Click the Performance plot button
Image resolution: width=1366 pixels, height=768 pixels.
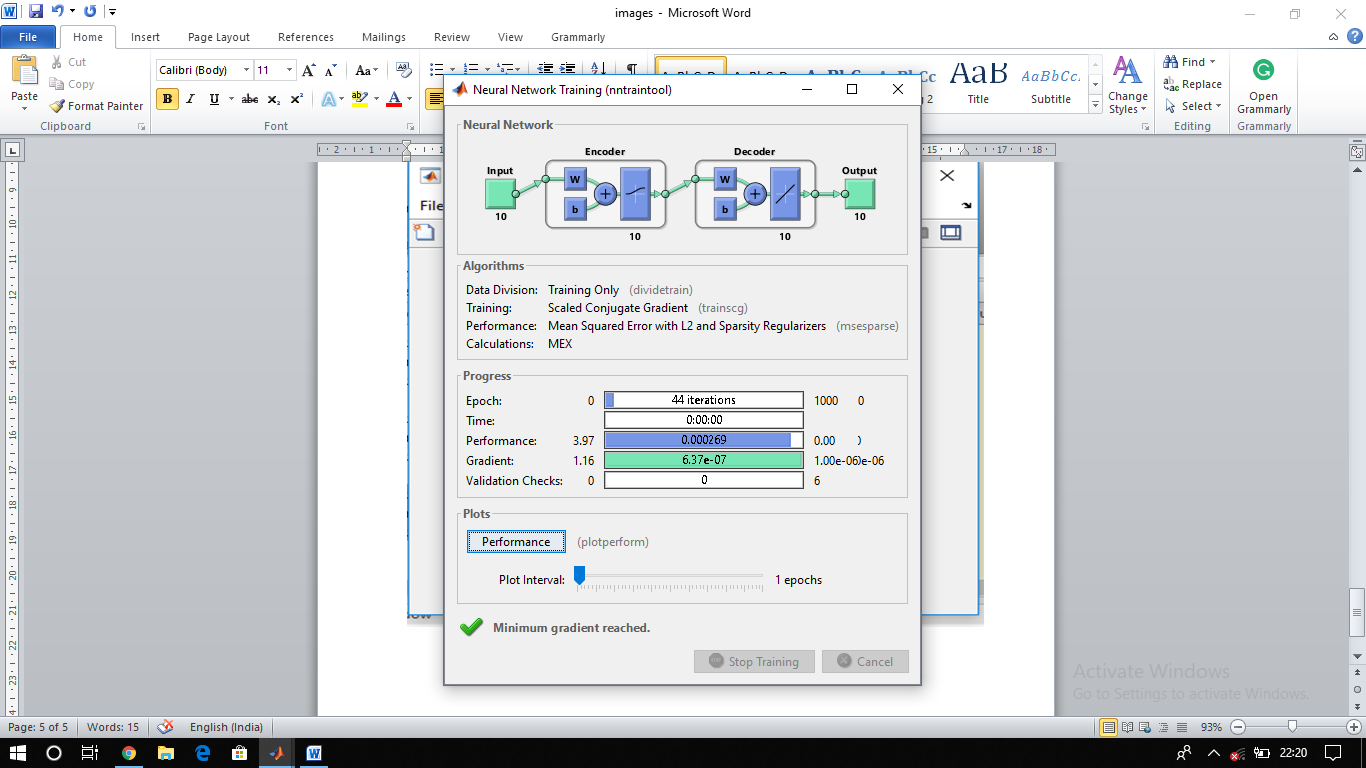pyautogui.click(x=516, y=542)
